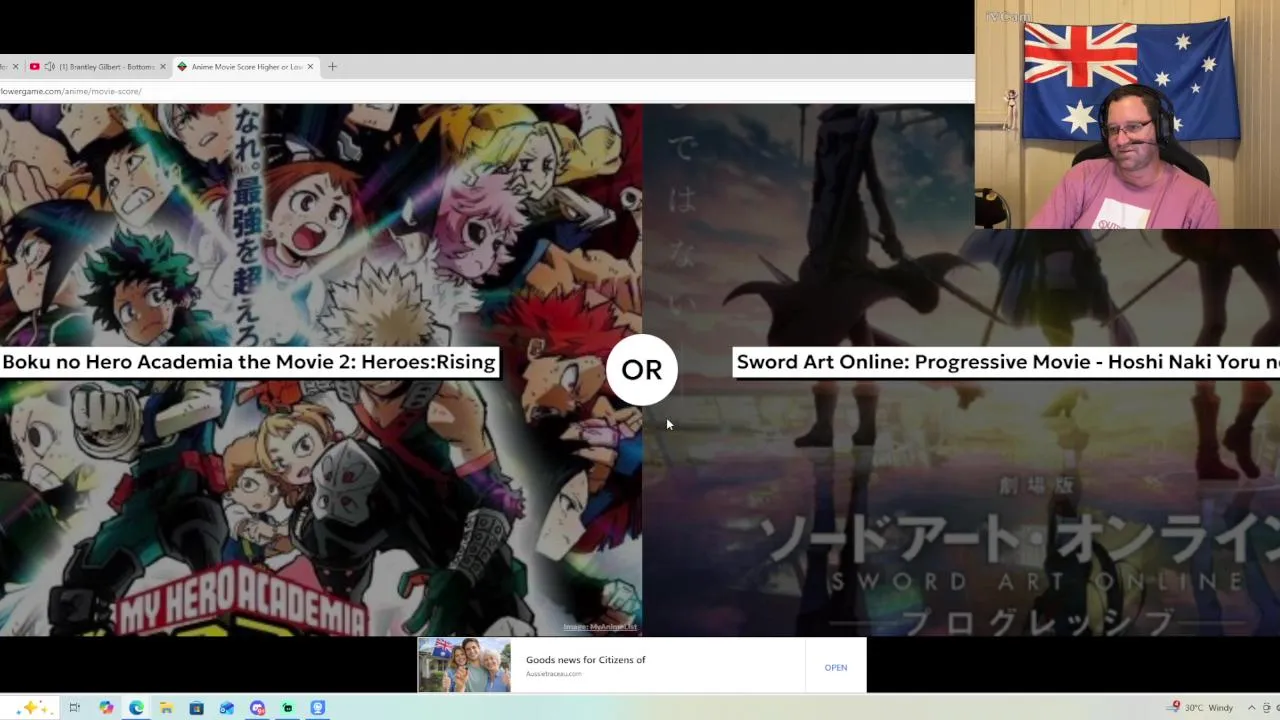Click the meet now camera tray icon
The height and width of the screenshot is (720, 1280).
click(1267, 708)
